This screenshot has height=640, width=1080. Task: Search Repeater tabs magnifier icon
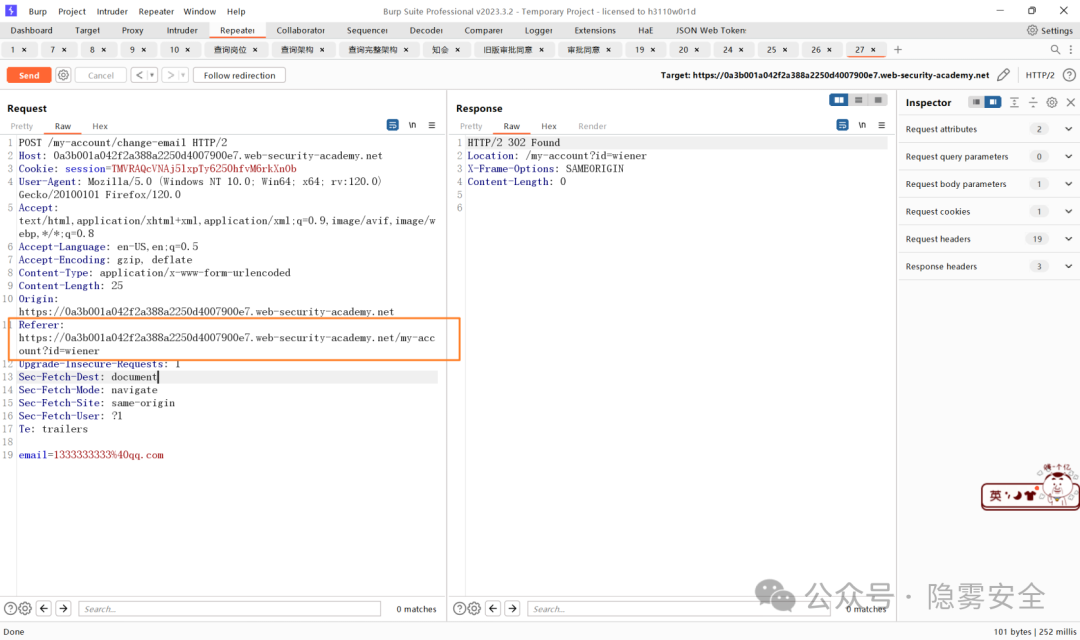point(1055,50)
